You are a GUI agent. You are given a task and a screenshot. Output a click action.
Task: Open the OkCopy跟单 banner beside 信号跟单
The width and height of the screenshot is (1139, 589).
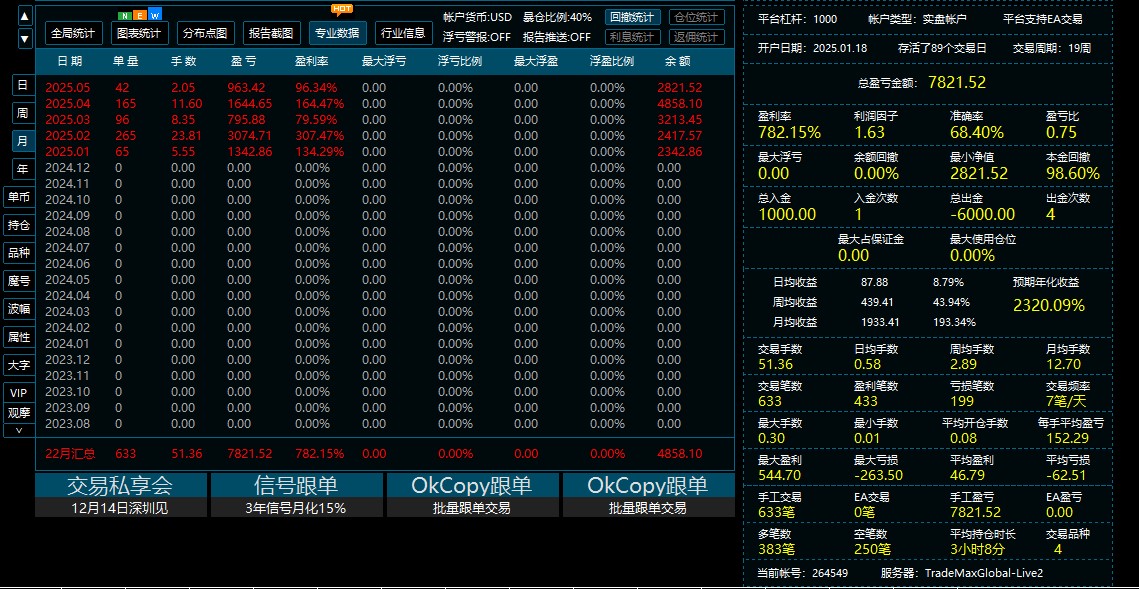click(473, 485)
